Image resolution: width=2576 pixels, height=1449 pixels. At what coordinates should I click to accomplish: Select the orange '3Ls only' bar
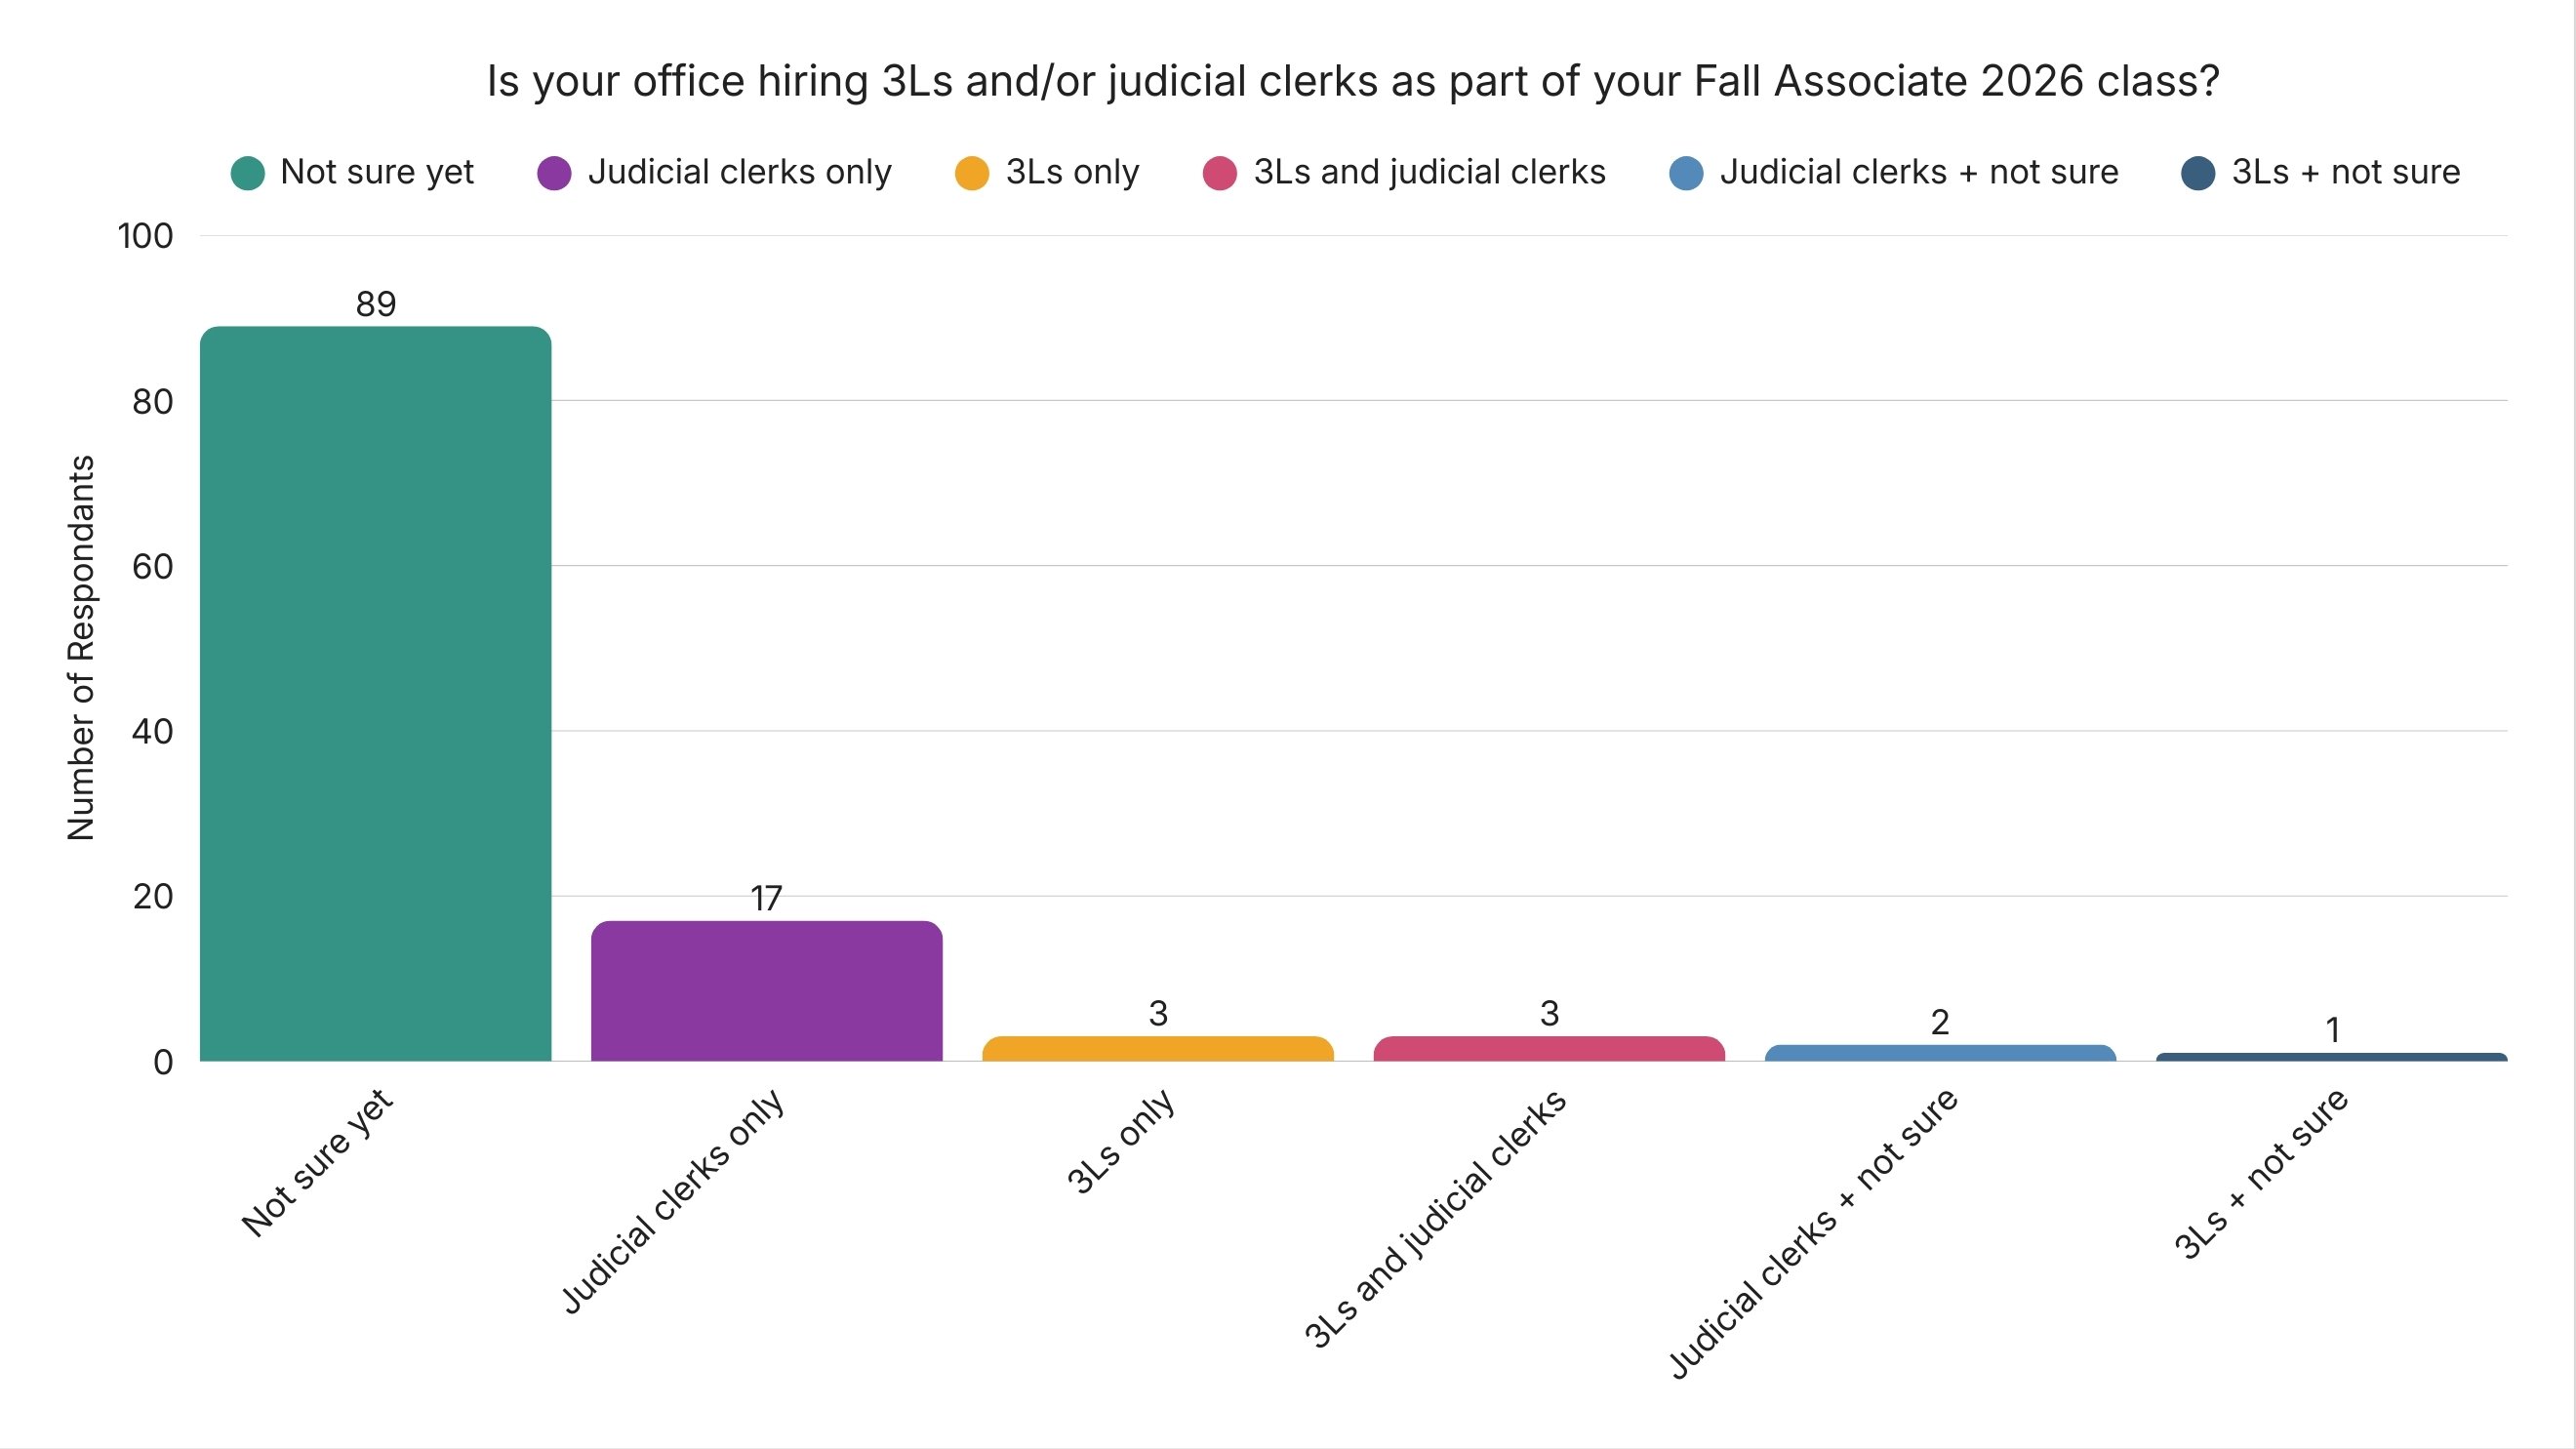click(x=1157, y=1049)
